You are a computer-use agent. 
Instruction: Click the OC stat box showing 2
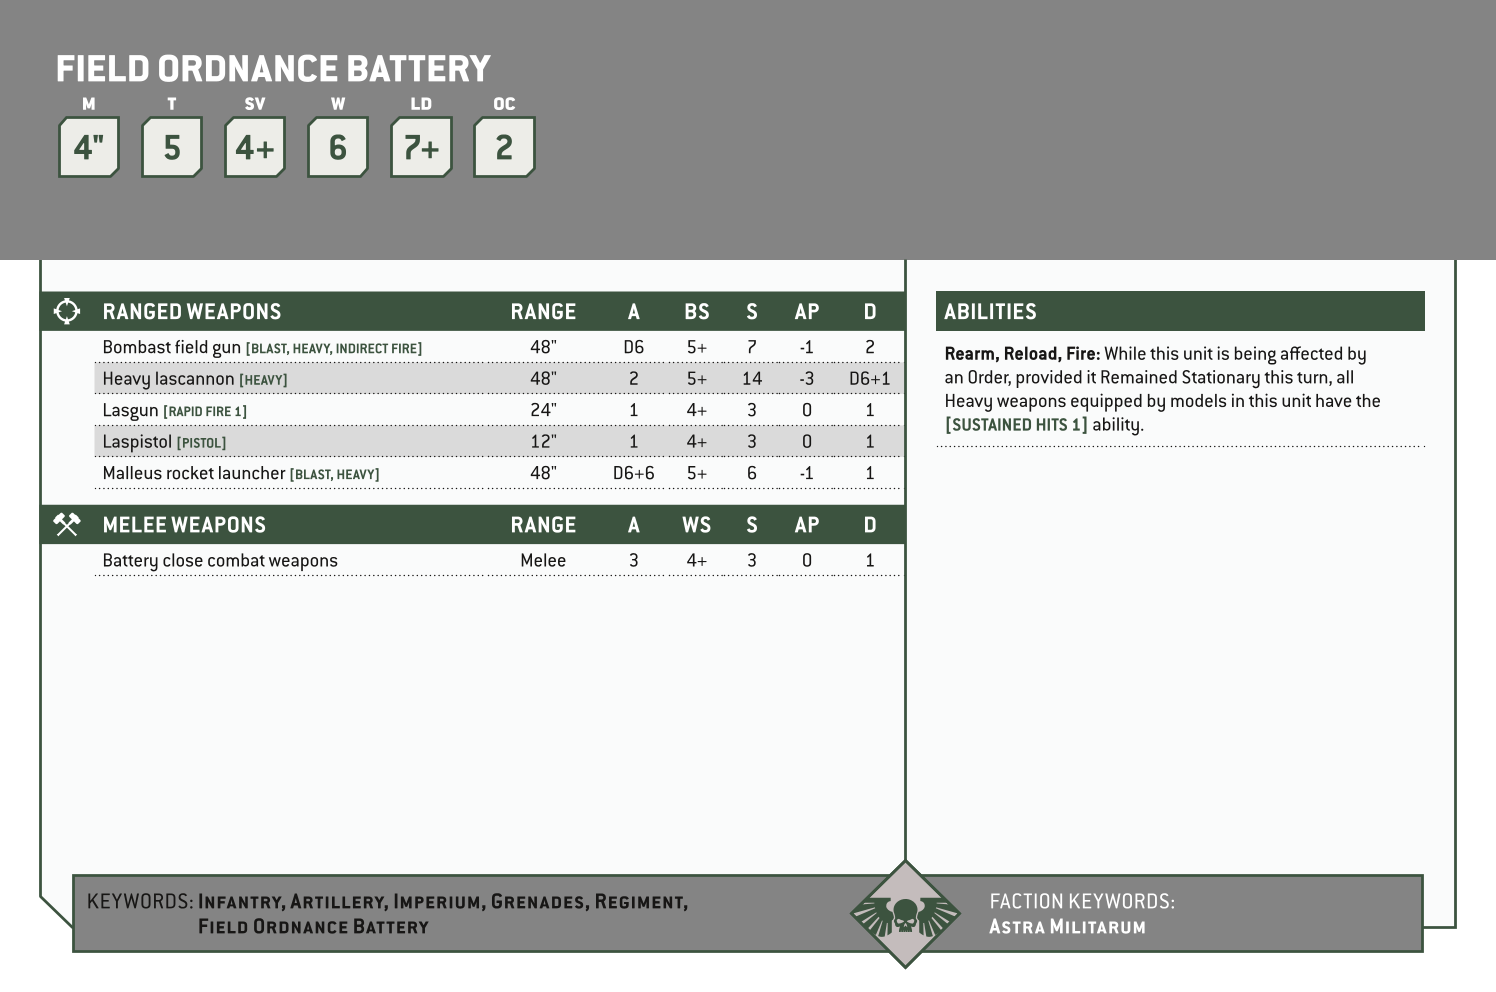pos(504,146)
